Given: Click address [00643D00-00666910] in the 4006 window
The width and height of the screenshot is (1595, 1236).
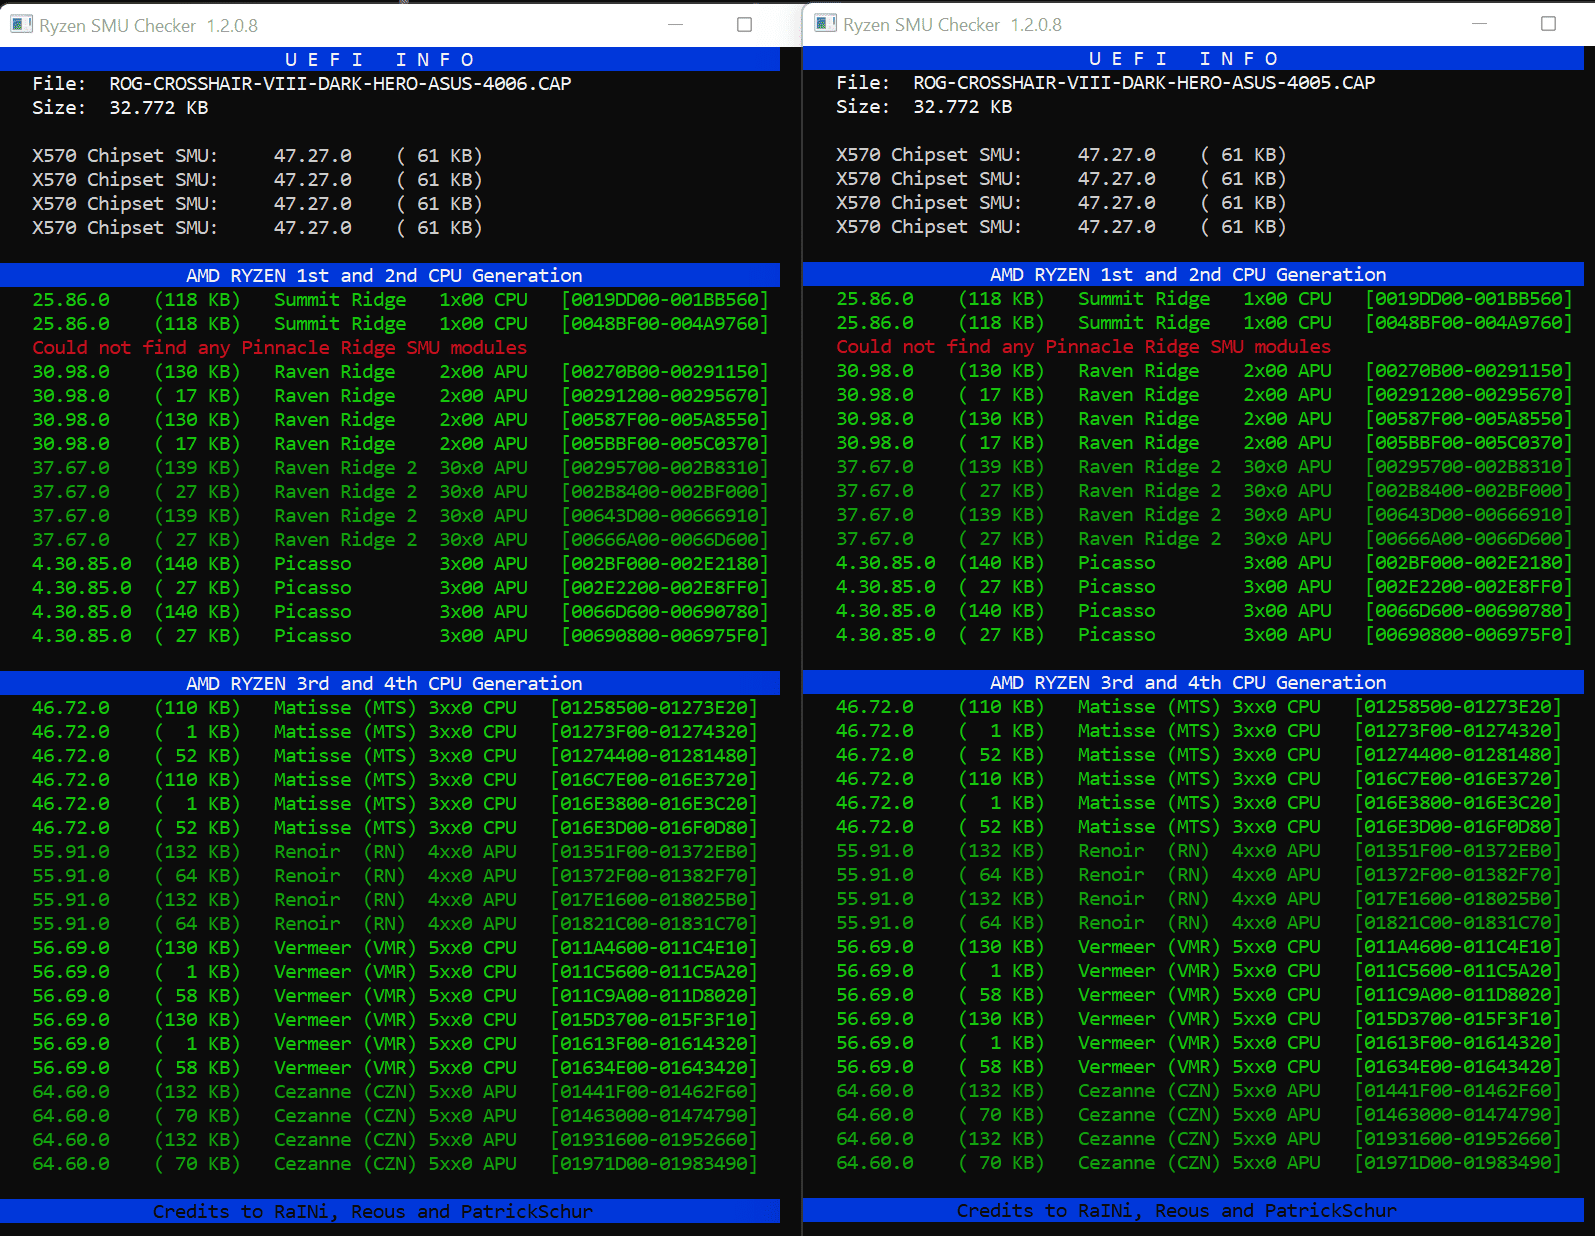Looking at the screenshot, I should (x=665, y=516).
